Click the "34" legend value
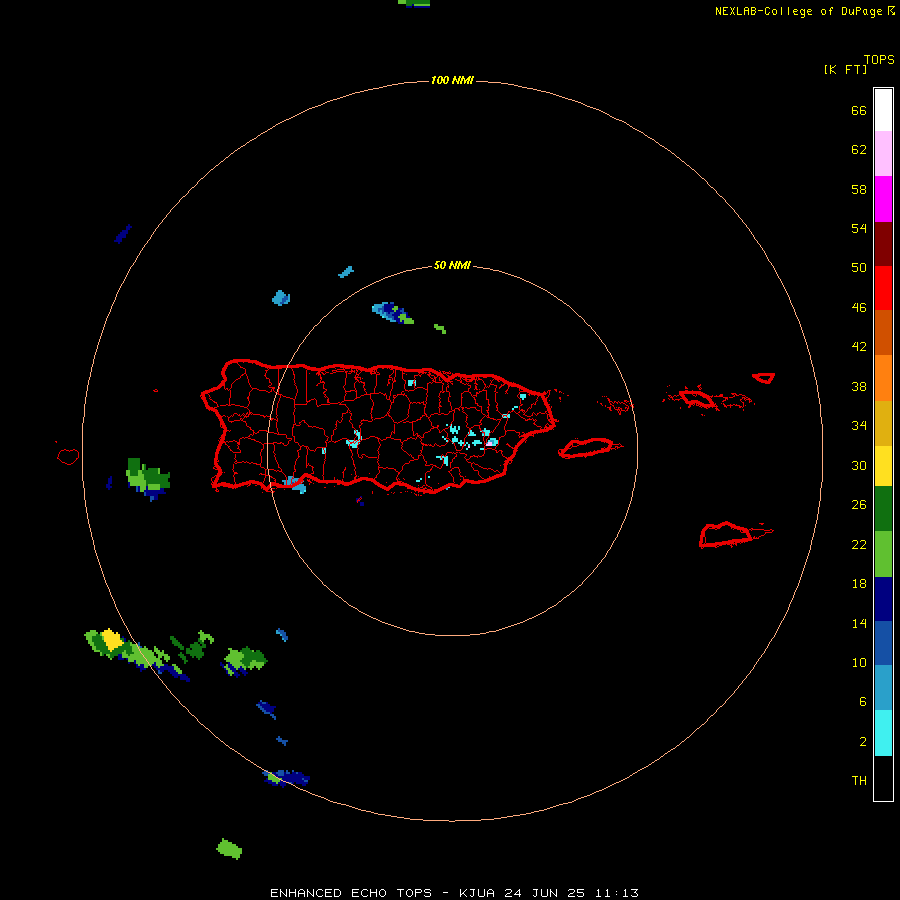The height and width of the screenshot is (900, 900). [859, 425]
